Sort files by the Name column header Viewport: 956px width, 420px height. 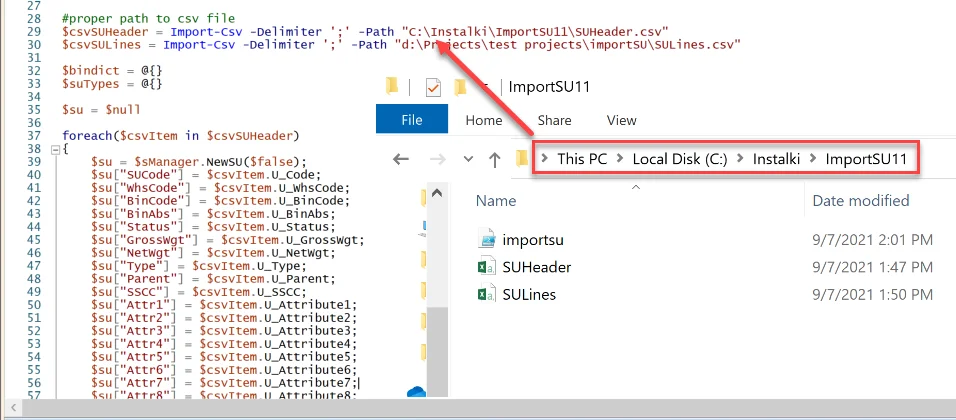coord(496,201)
